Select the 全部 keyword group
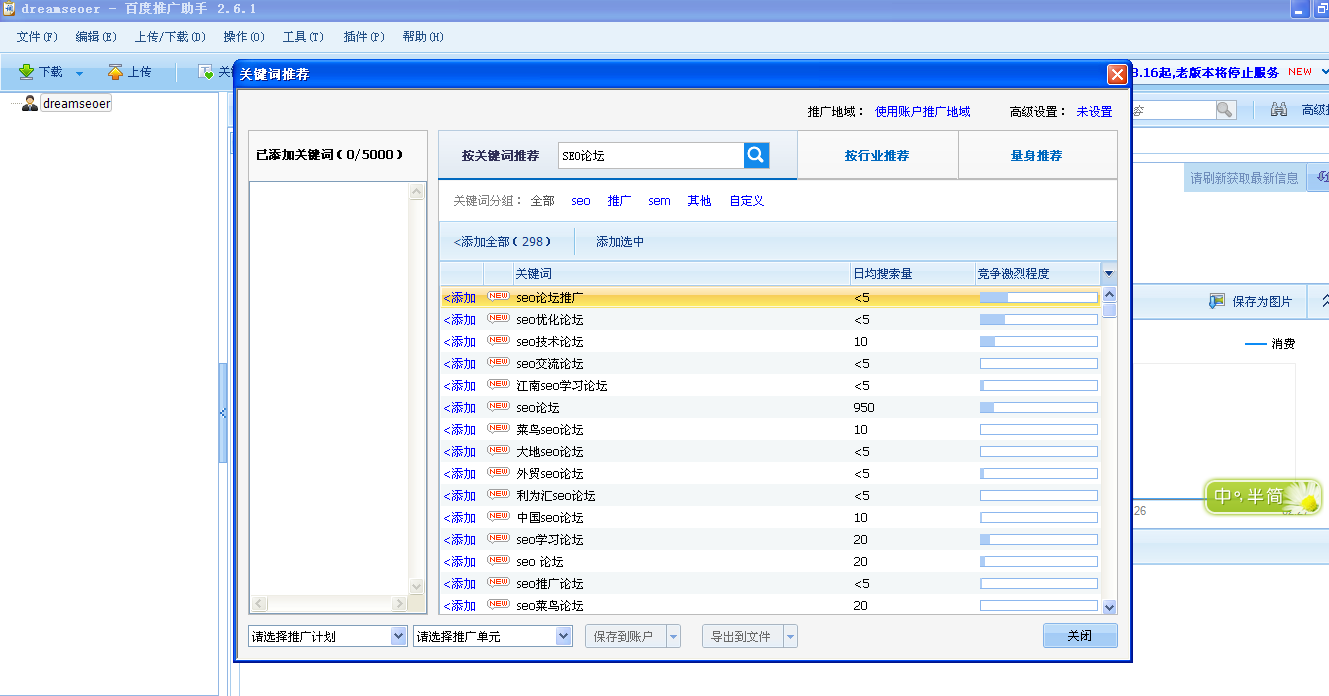 (542, 201)
